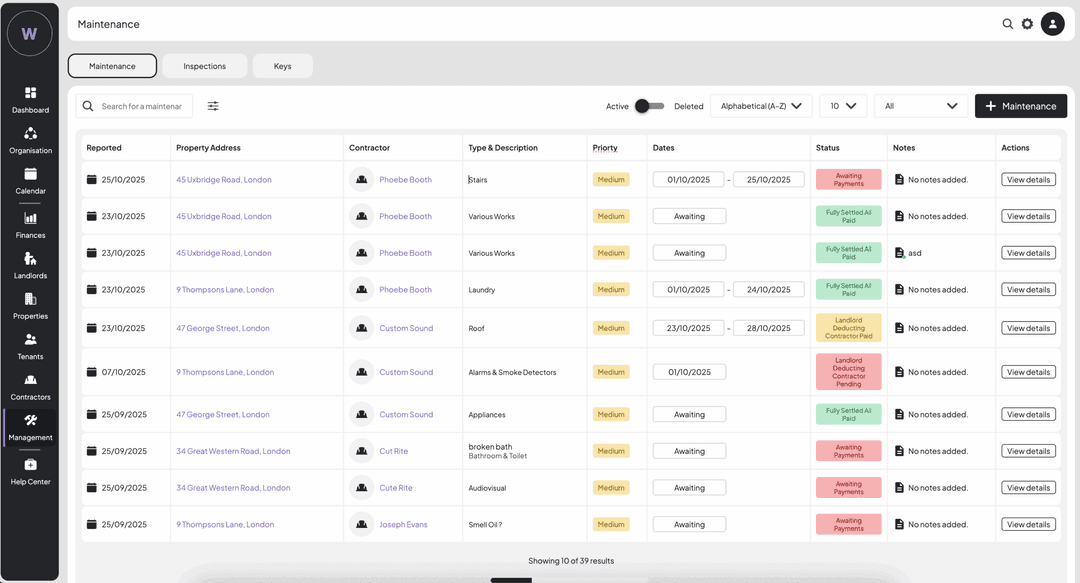1080x583 pixels.
Task: Expand the Alphabetical (A-Z) sort dropdown
Action: (x=760, y=106)
